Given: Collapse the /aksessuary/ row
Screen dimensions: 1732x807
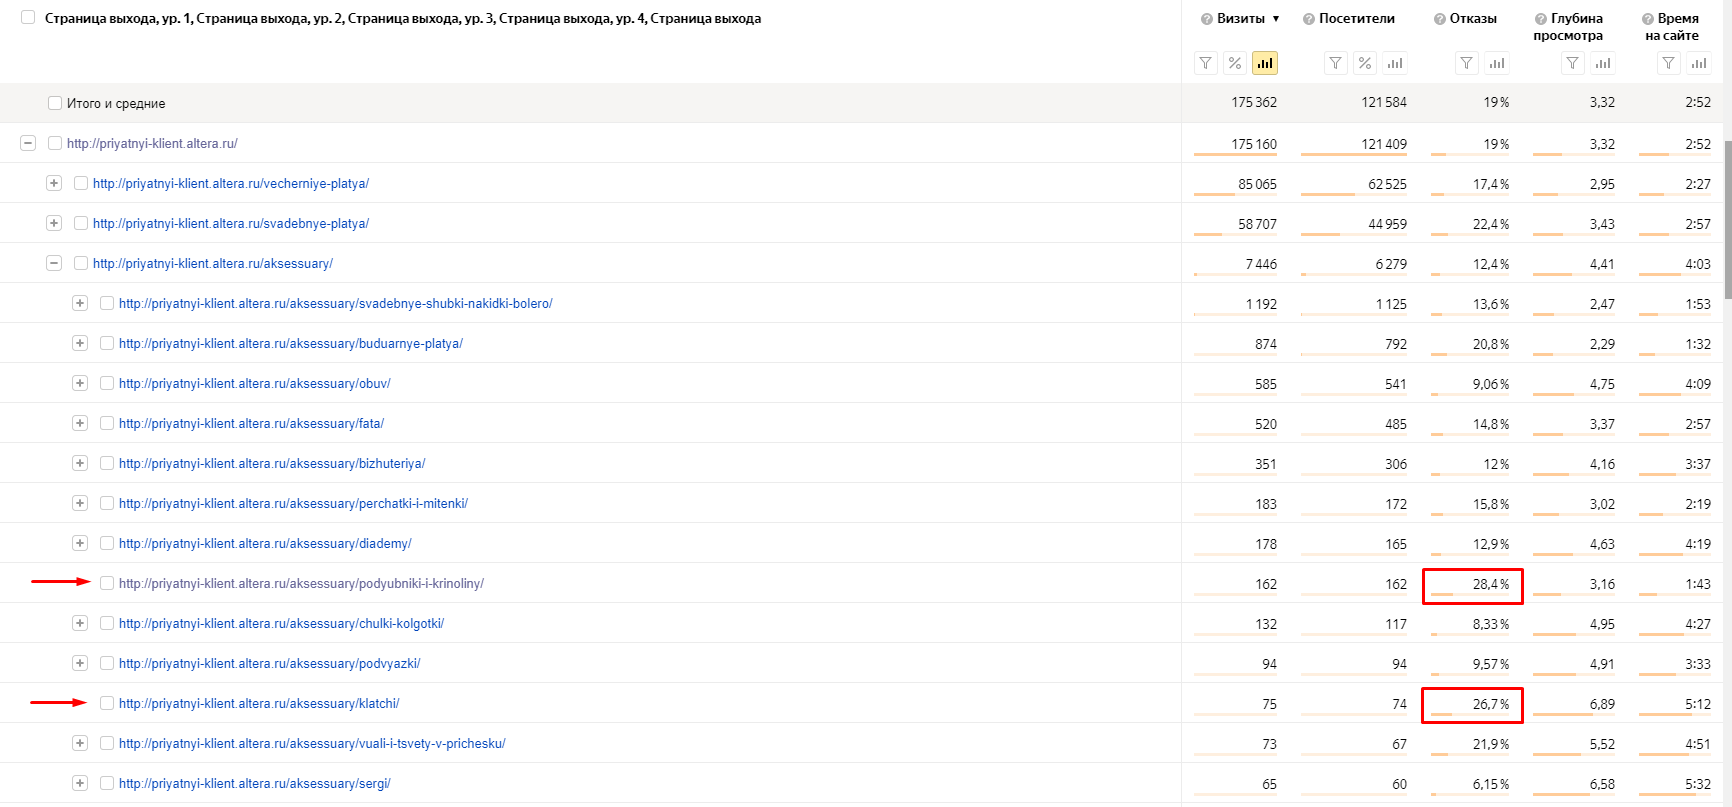Looking at the screenshot, I should (54, 263).
